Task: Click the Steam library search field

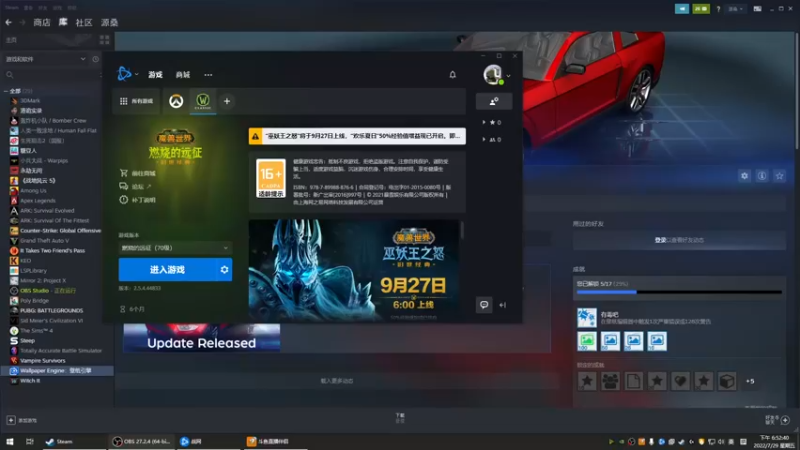Action: pyautogui.click(x=51, y=75)
